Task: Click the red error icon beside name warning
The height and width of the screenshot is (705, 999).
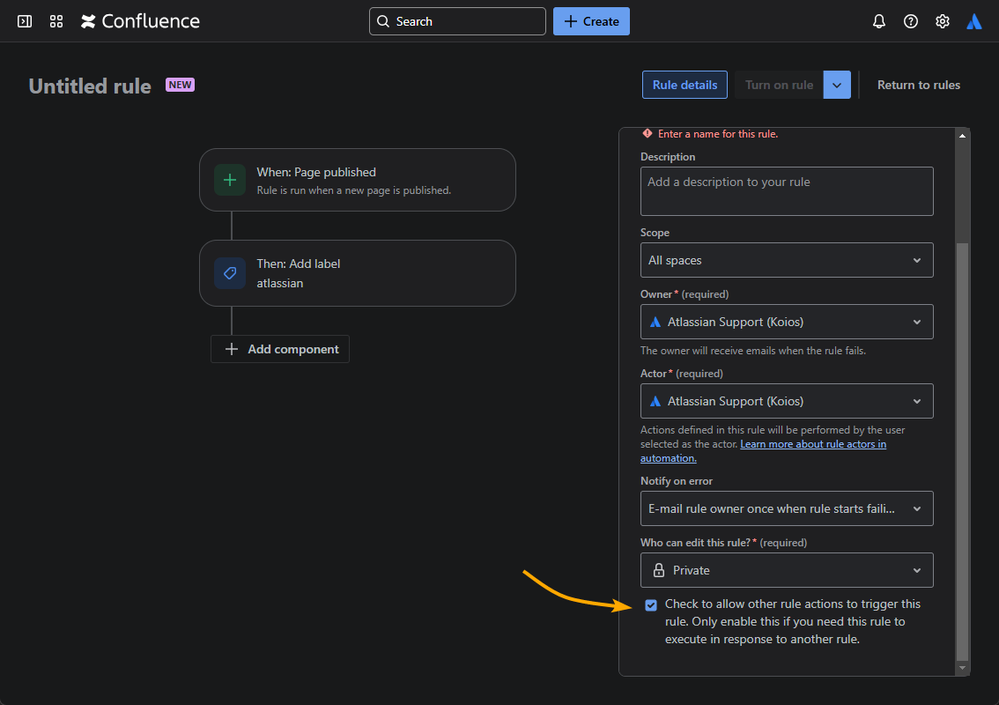Action: tap(647, 134)
